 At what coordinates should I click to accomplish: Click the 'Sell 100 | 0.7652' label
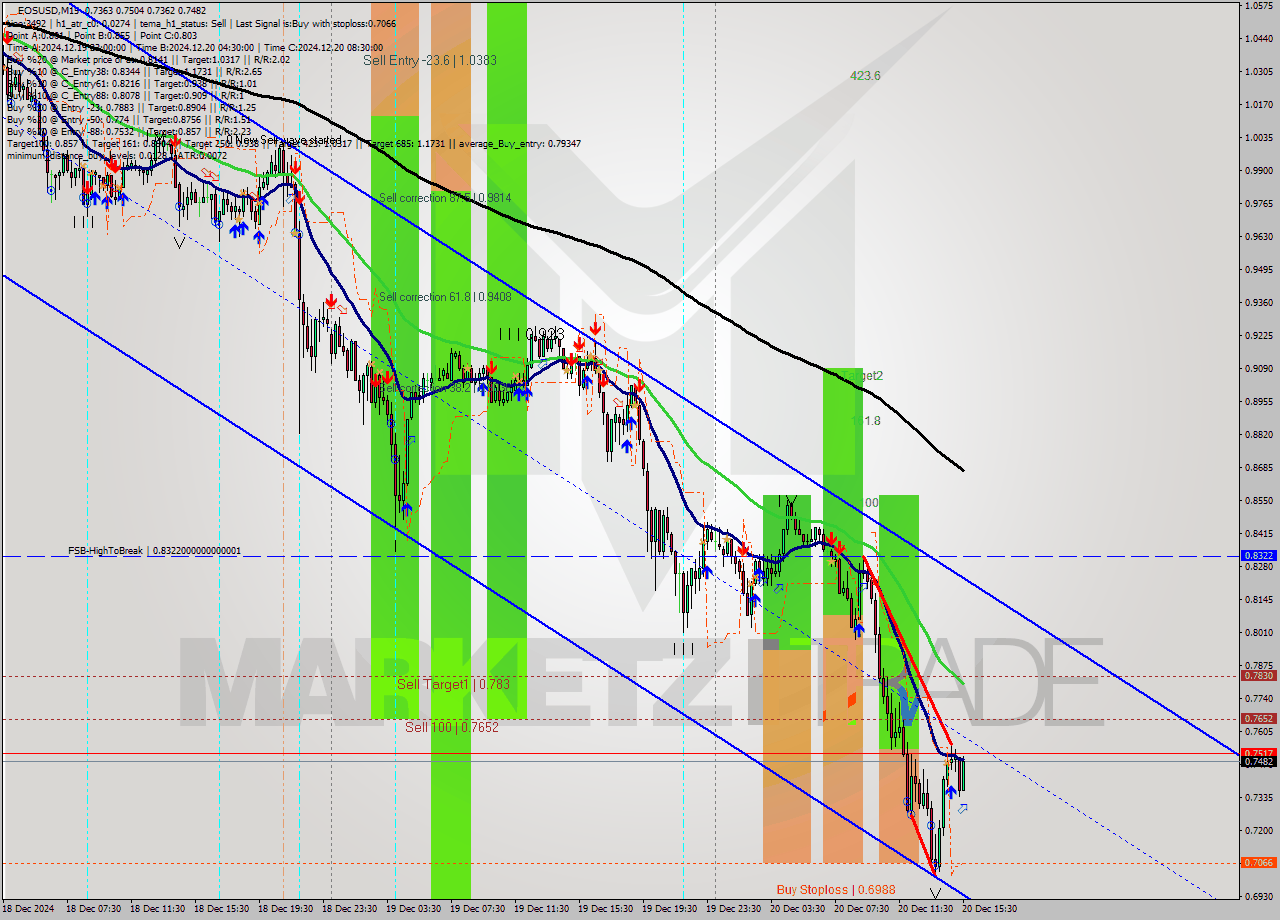click(452, 727)
